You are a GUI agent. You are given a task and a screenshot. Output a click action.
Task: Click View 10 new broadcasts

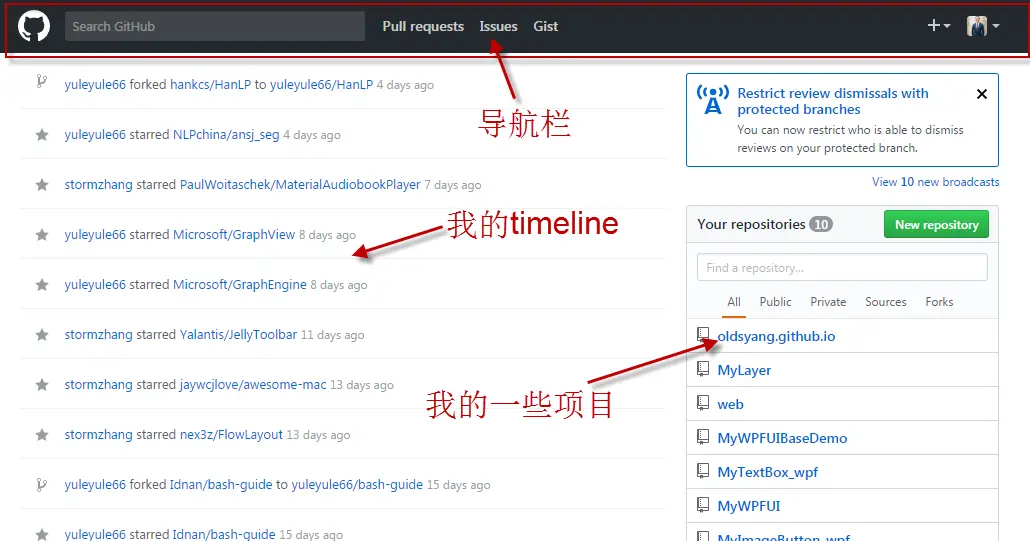[935, 182]
